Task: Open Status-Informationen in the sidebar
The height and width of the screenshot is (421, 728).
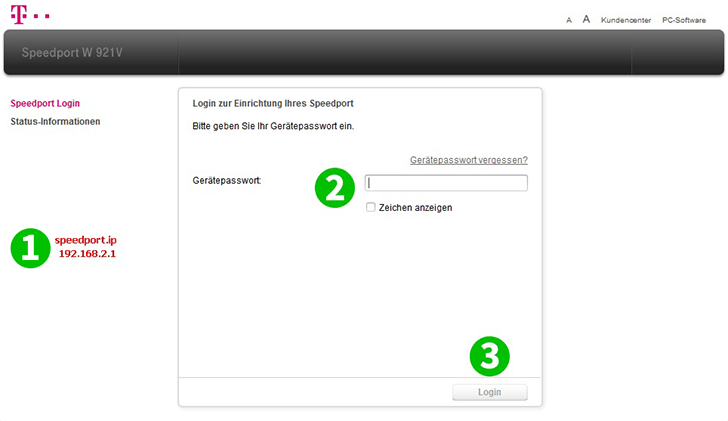Action: [x=55, y=122]
